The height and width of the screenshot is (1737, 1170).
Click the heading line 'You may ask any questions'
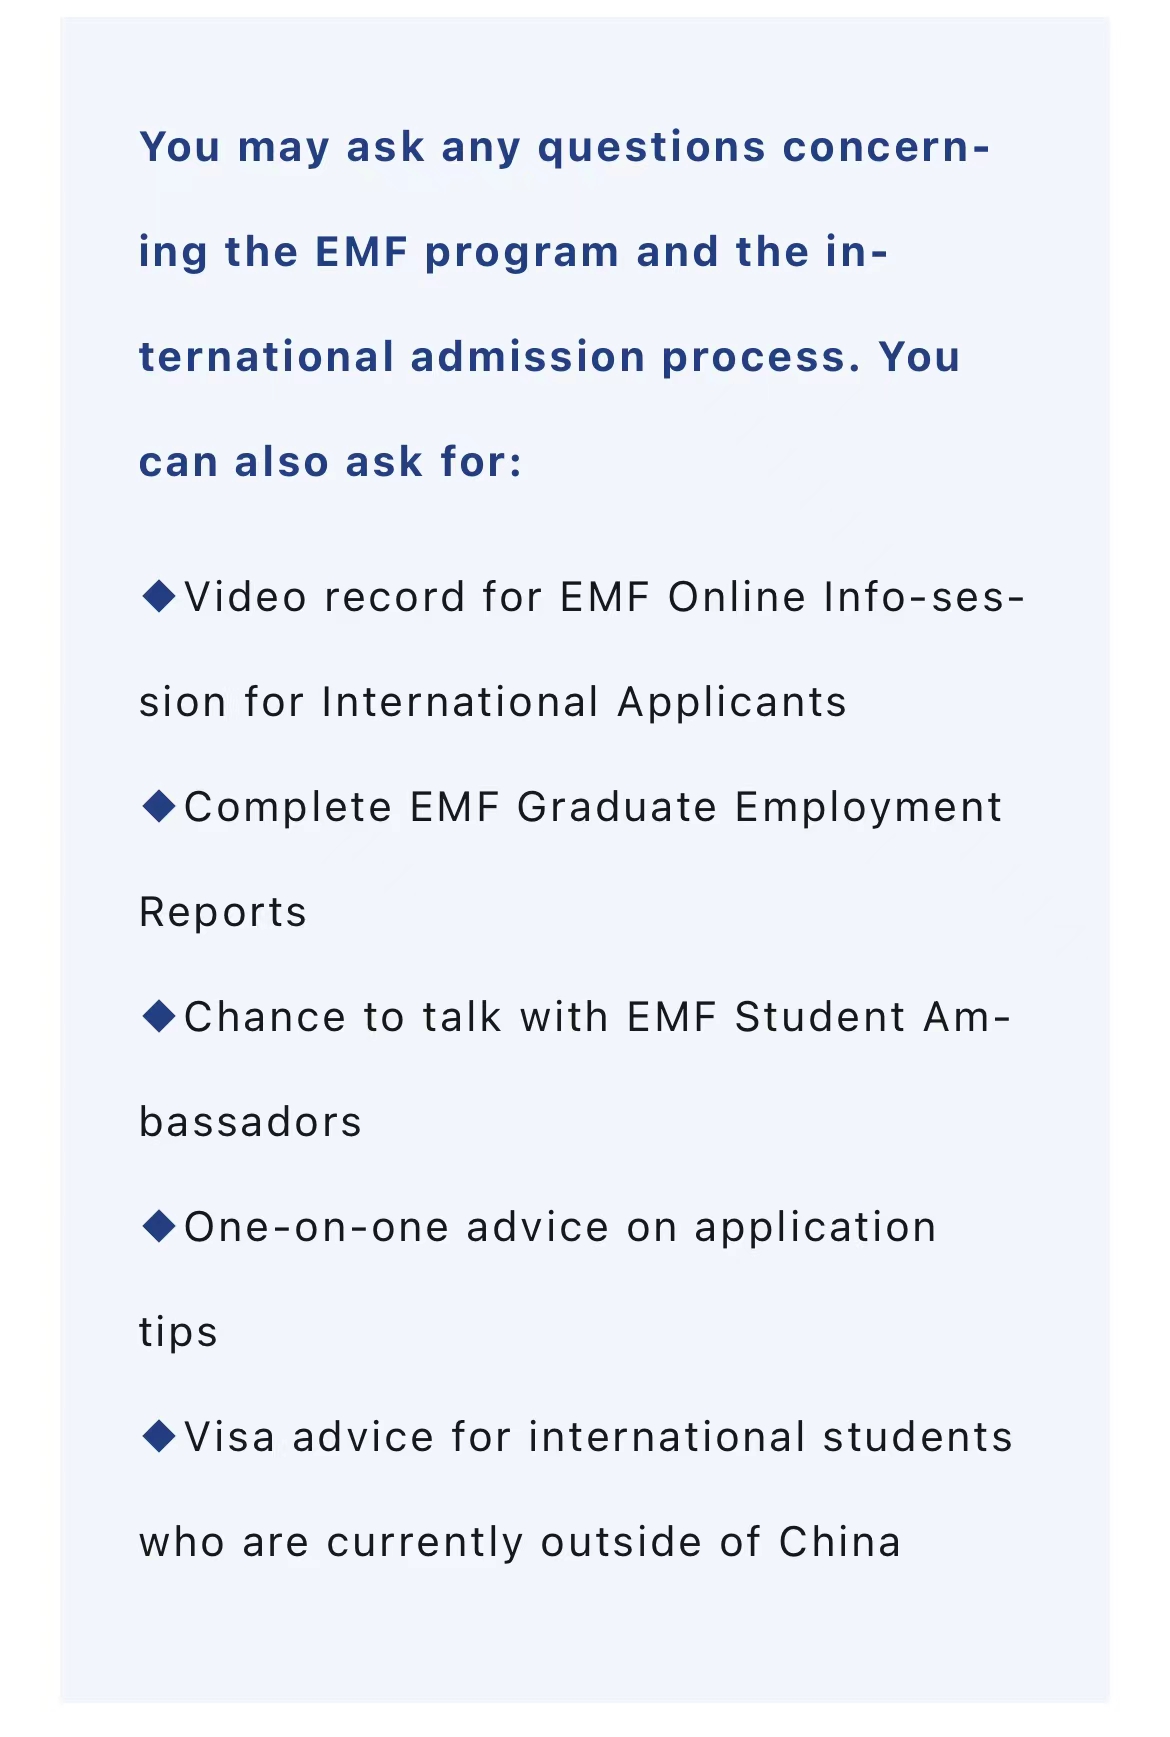pyautogui.click(x=564, y=148)
